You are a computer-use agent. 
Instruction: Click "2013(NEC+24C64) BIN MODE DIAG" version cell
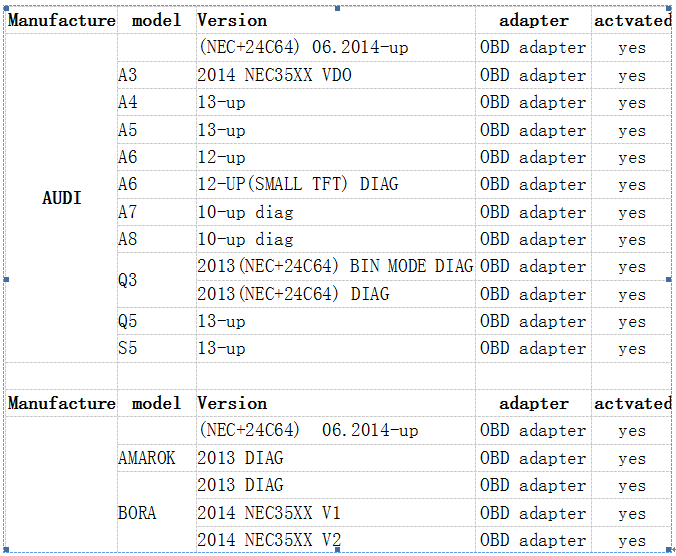pyautogui.click(x=335, y=267)
